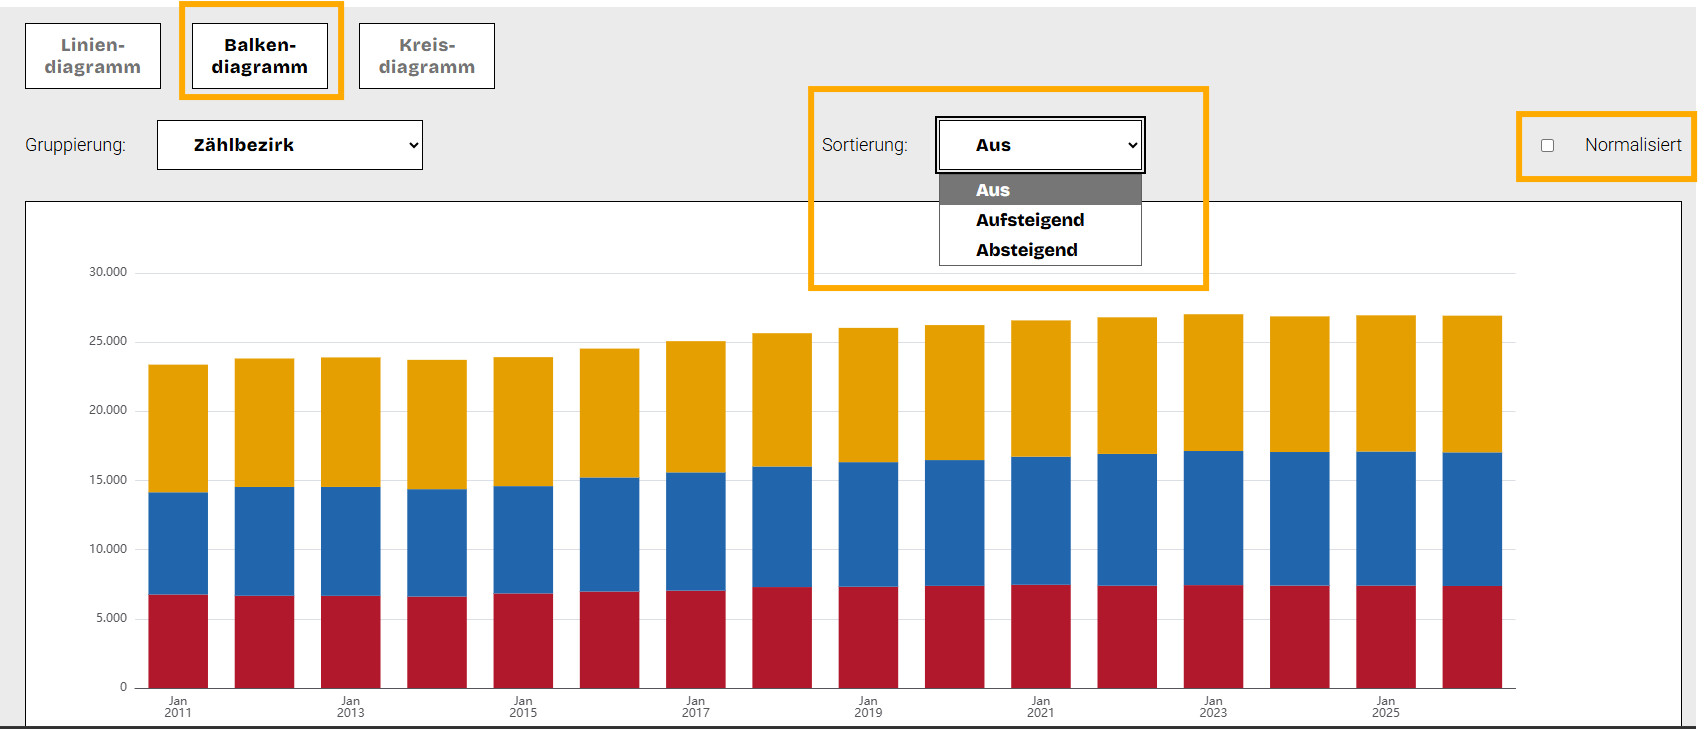Image resolution: width=1698 pixels, height=729 pixels.
Task: Click the Jan 2025 x-axis label
Action: (x=1386, y=707)
